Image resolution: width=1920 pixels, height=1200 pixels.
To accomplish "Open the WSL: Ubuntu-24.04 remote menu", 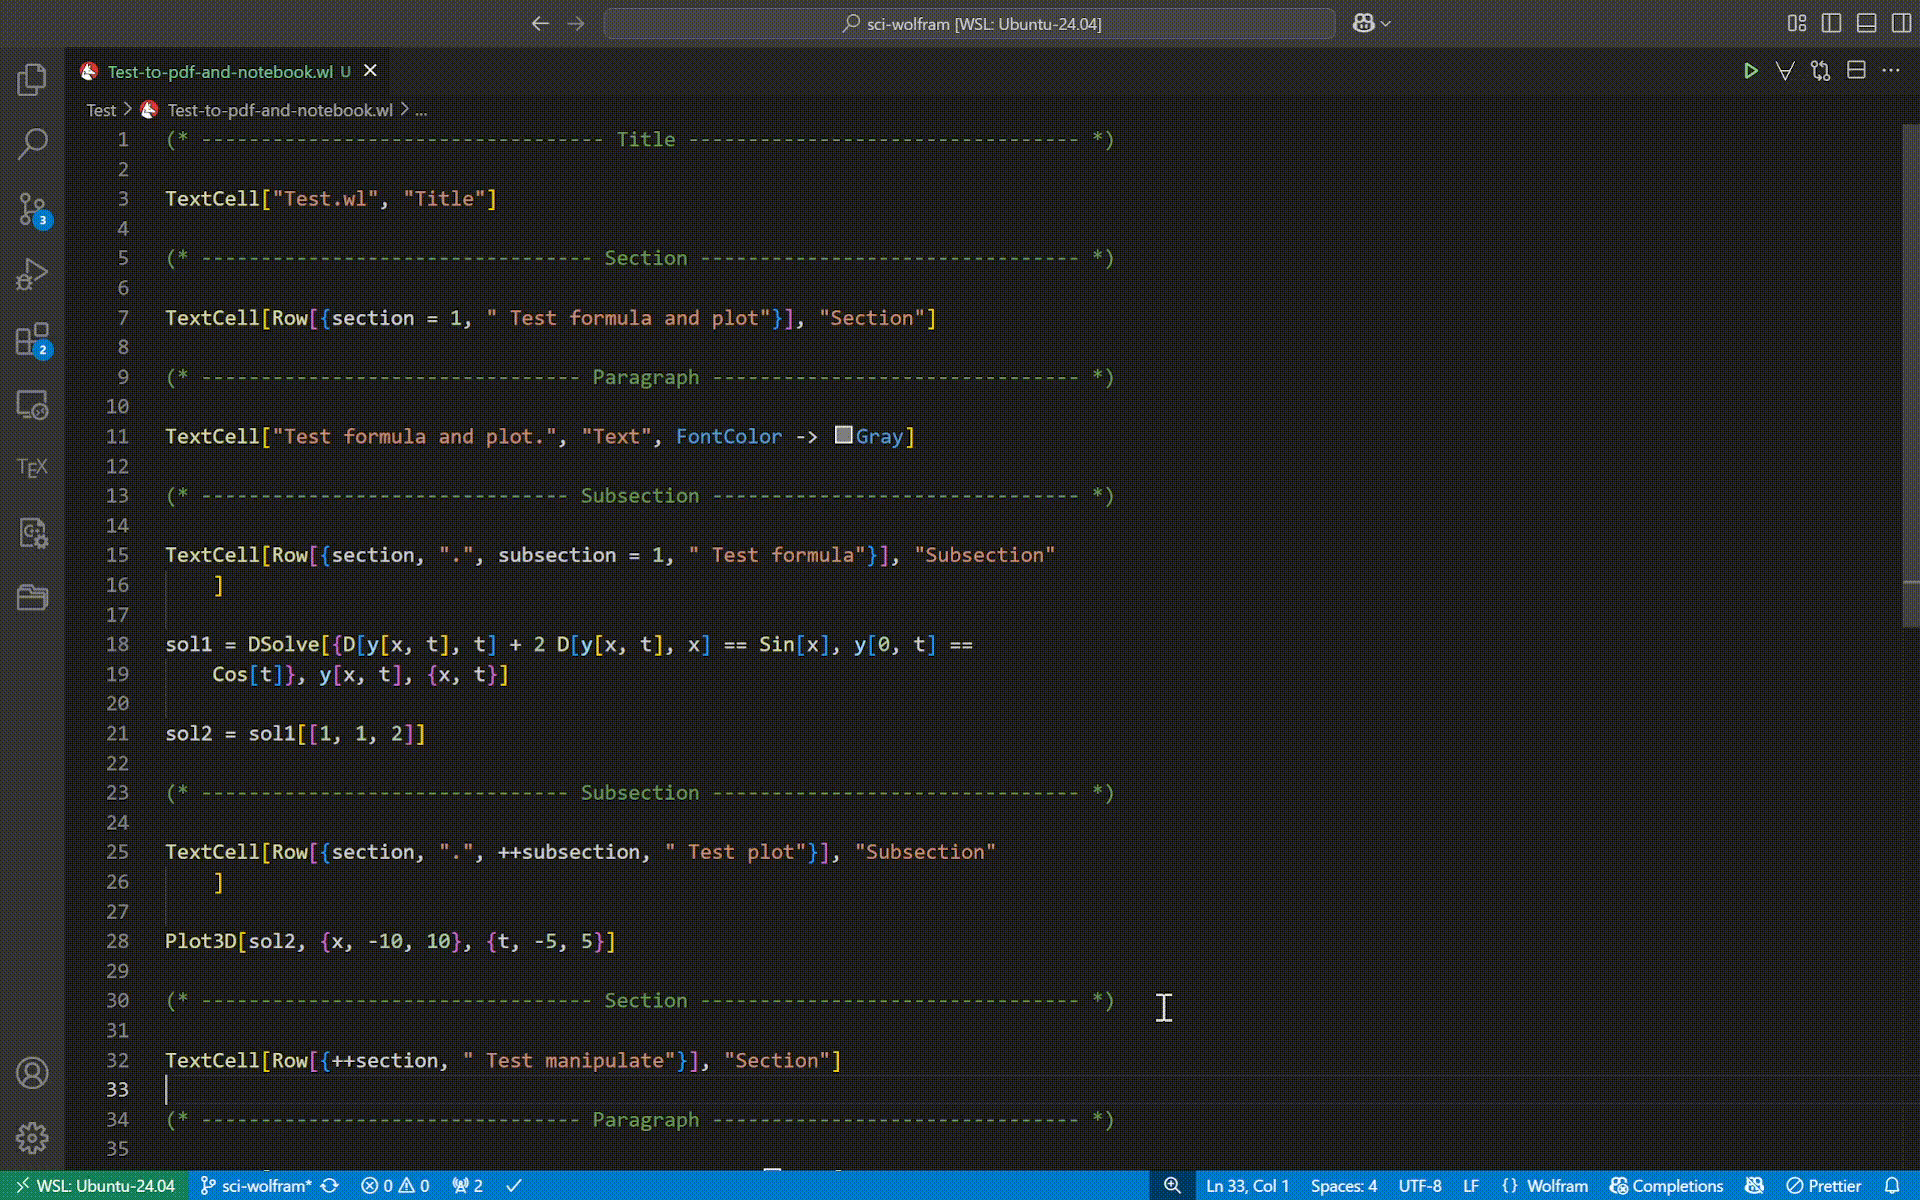I will (94, 1186).
